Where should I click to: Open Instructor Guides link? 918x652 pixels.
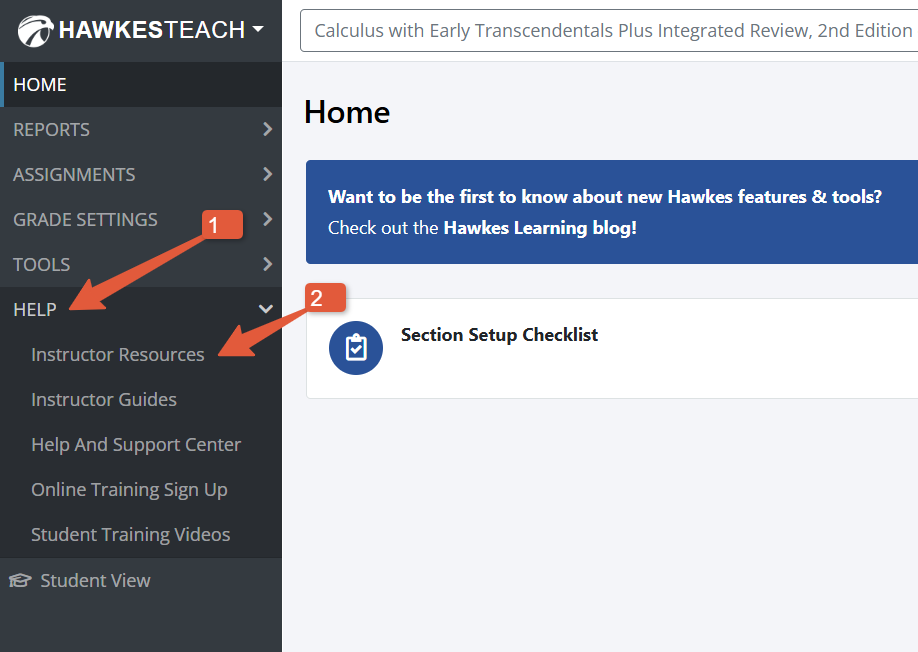click(104, 399)
